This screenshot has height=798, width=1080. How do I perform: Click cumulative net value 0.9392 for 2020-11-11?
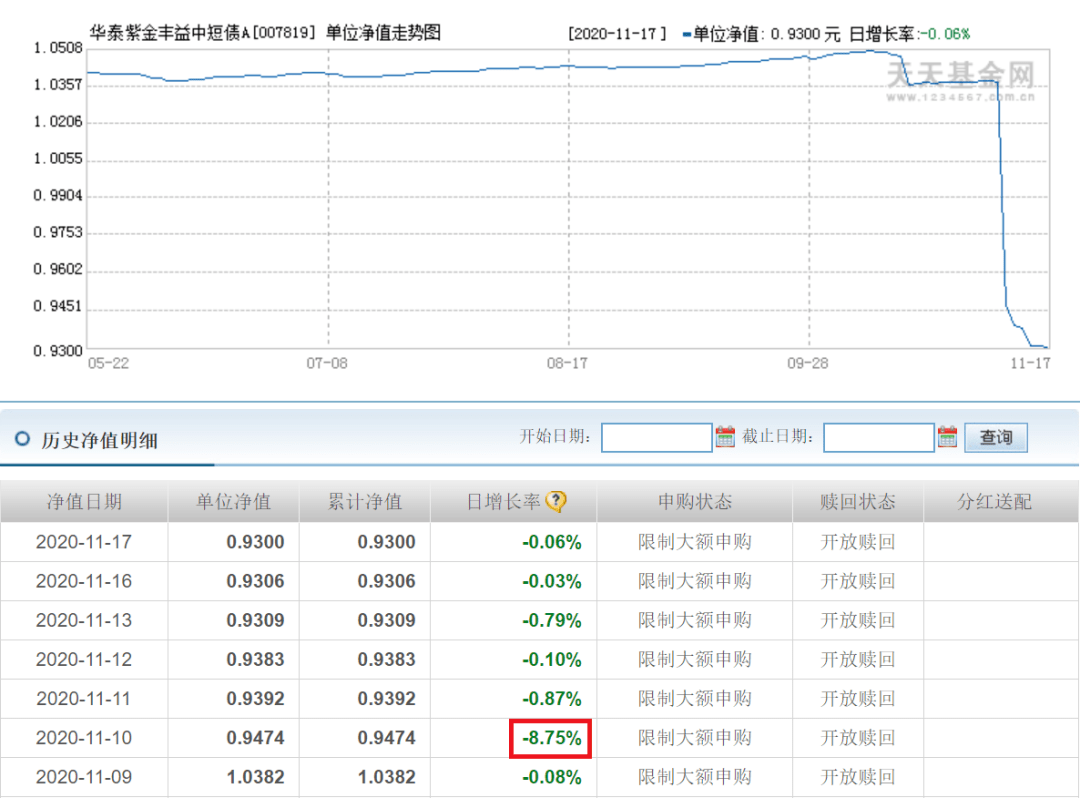386,699
